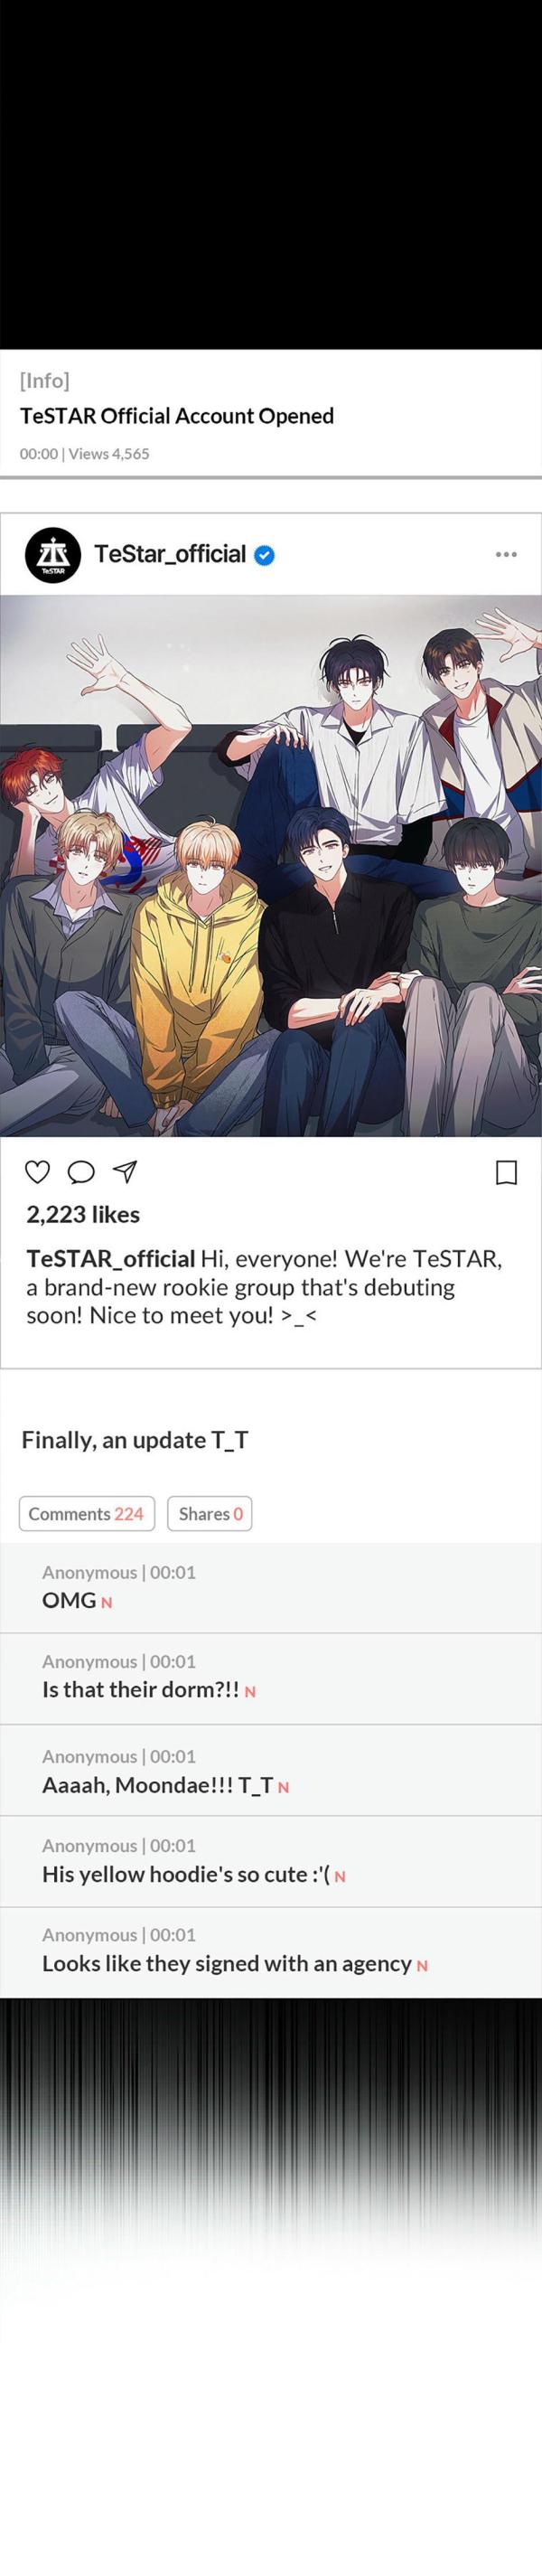Open the group photo post image
Screen dimensions: 542x2576
(271, 866)
